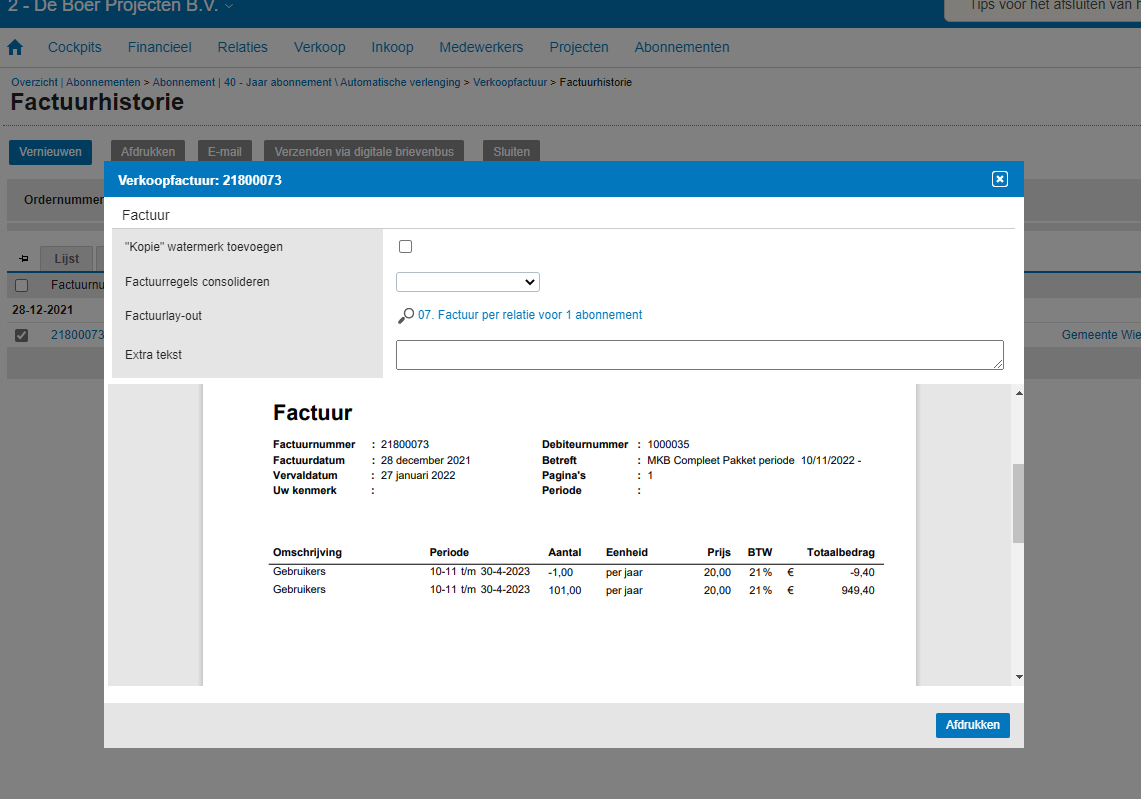
Task: Click the Home icon in navigation bar
Action: coord(15,47)
